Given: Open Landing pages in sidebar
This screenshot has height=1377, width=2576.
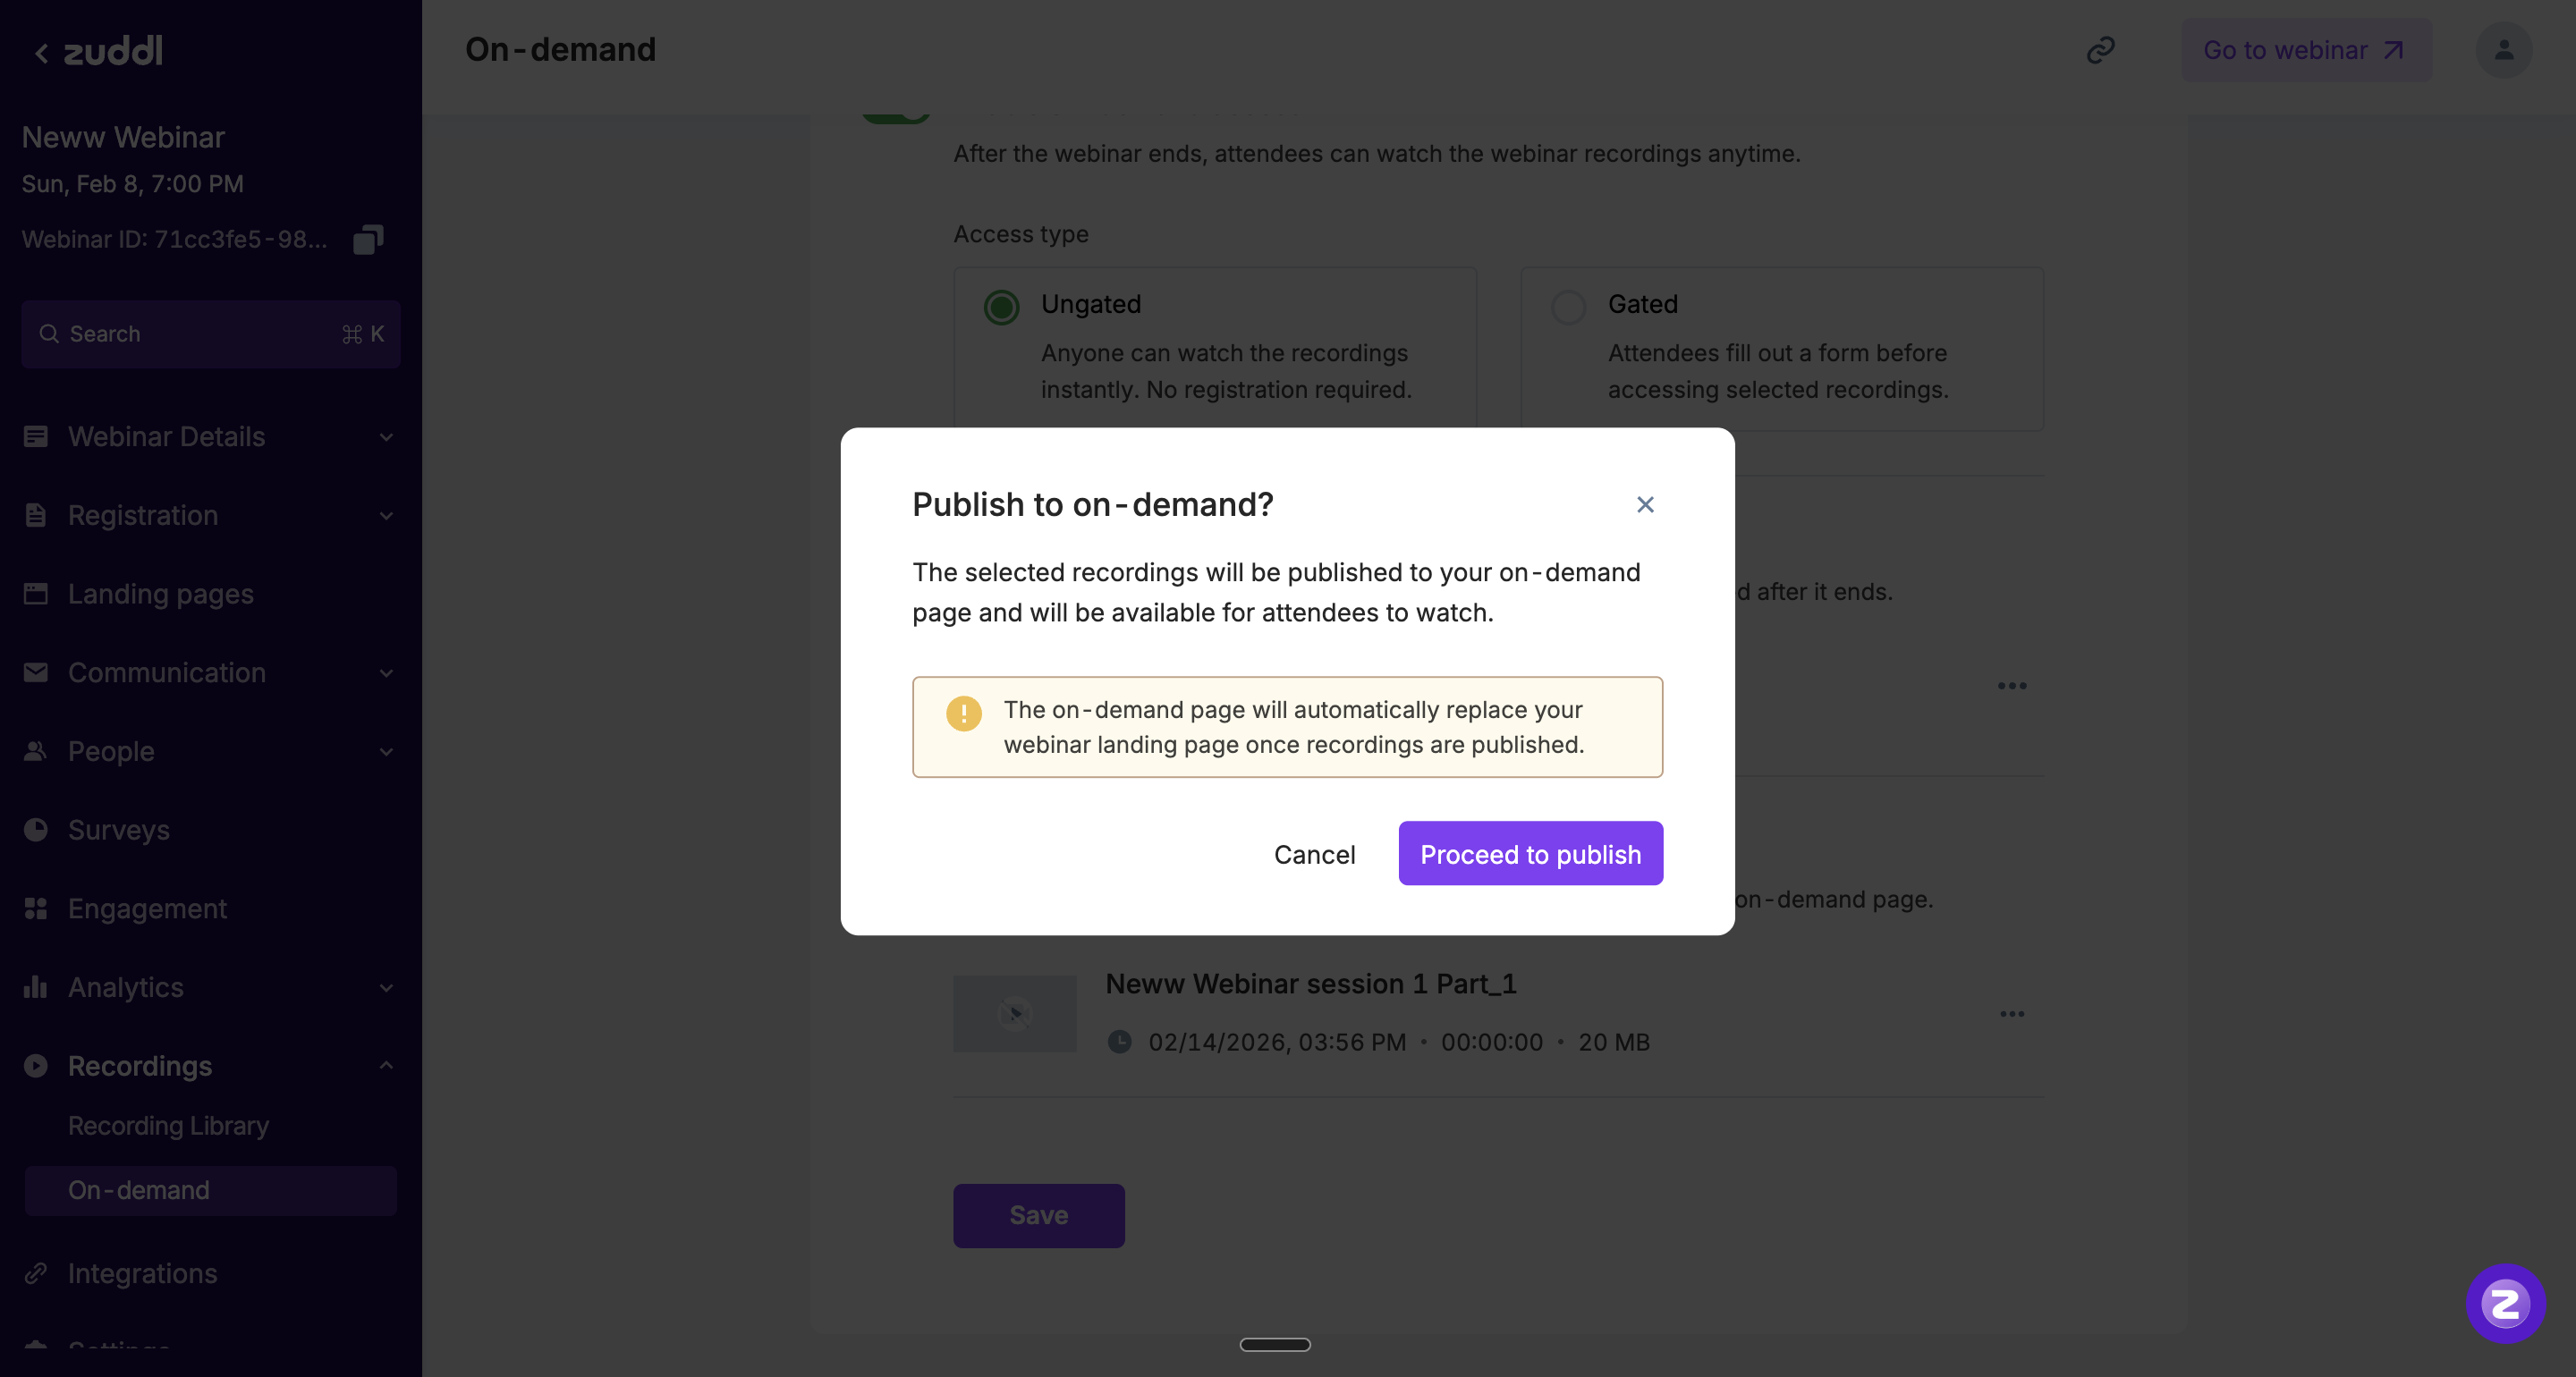Looking at the screenshot, I should [x=160, y=594].
